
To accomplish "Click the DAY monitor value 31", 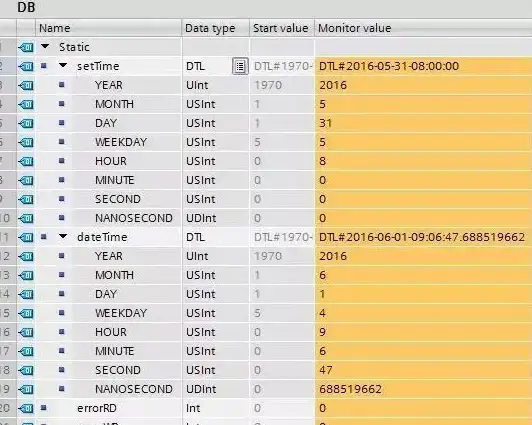I will pos(325,123).
